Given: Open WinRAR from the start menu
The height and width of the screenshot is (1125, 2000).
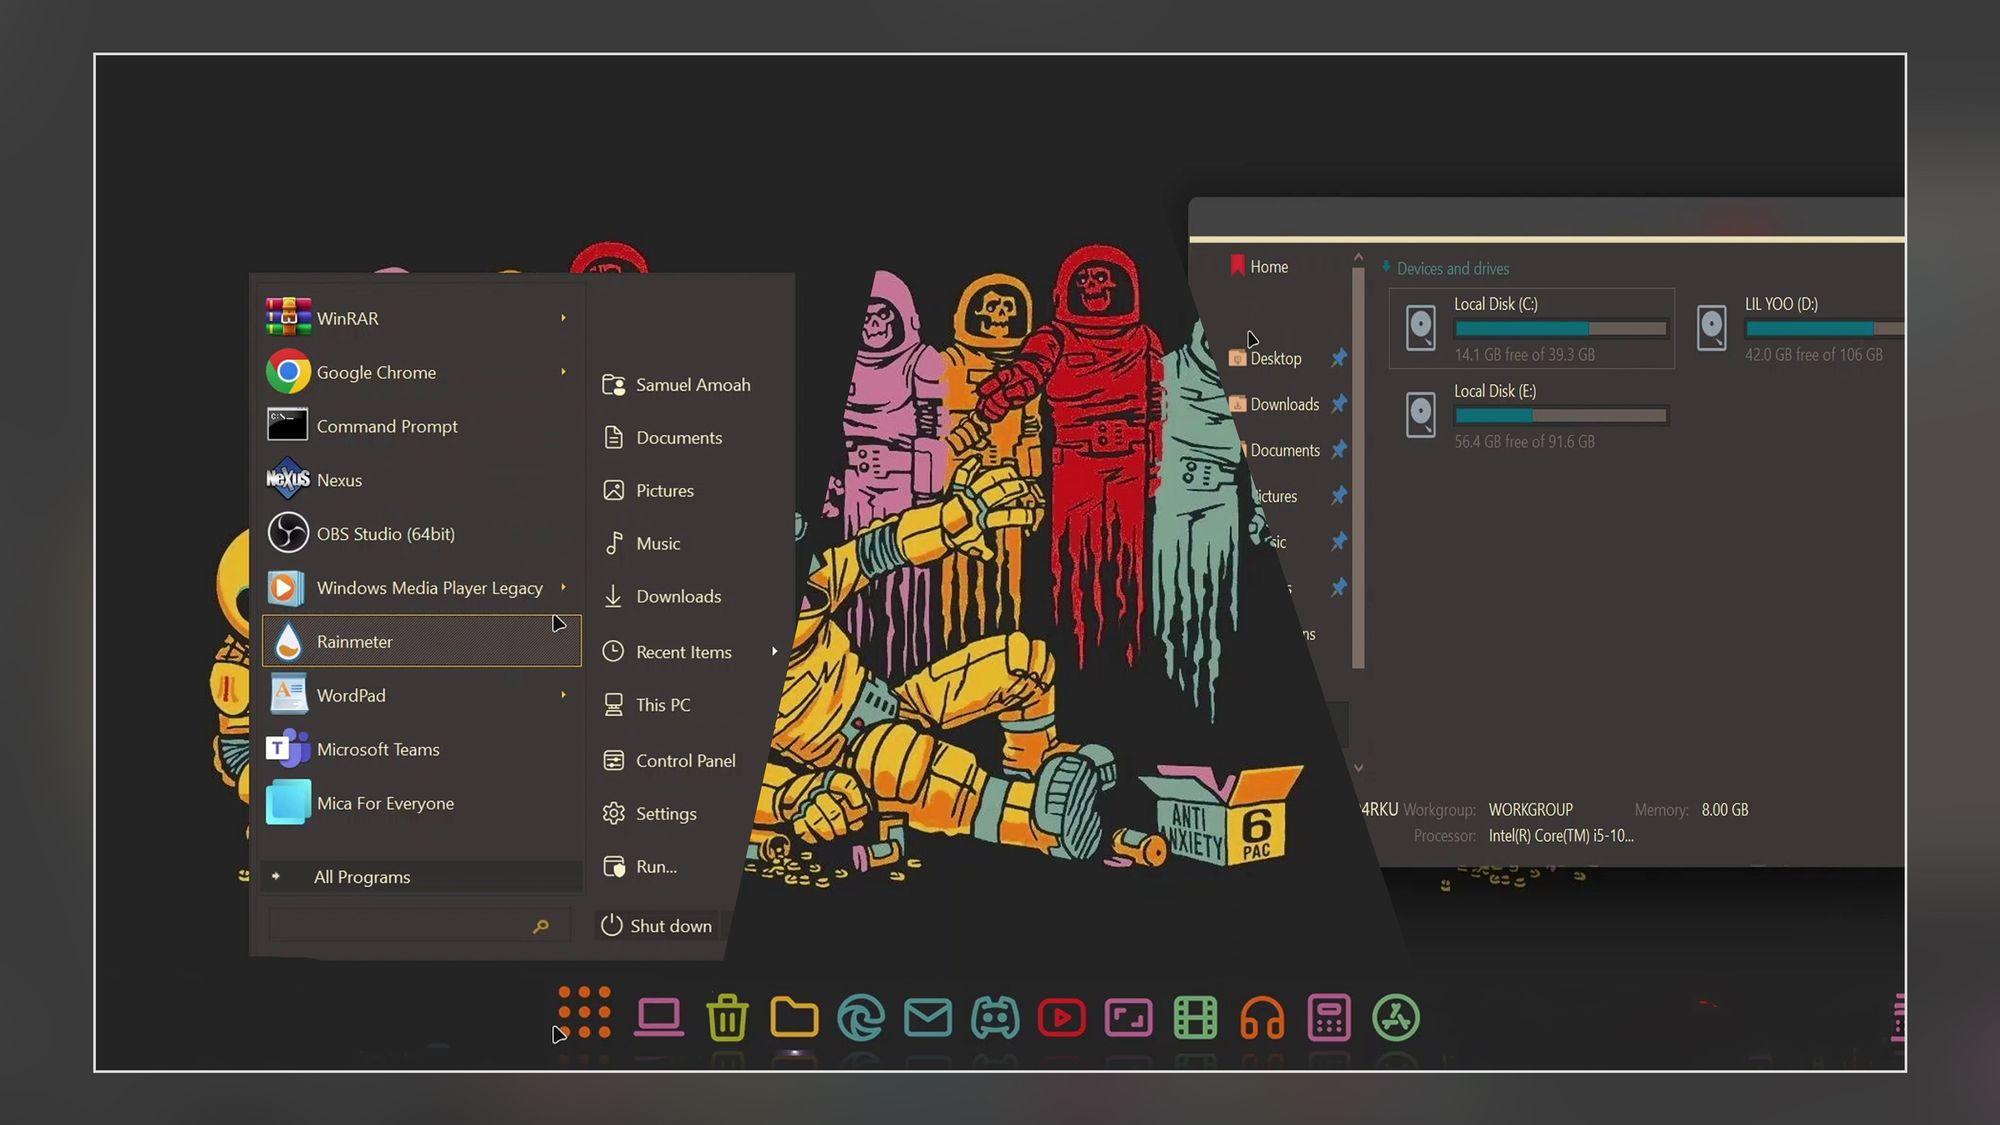Looking at the screenshot, I should [x=421, y=318].
